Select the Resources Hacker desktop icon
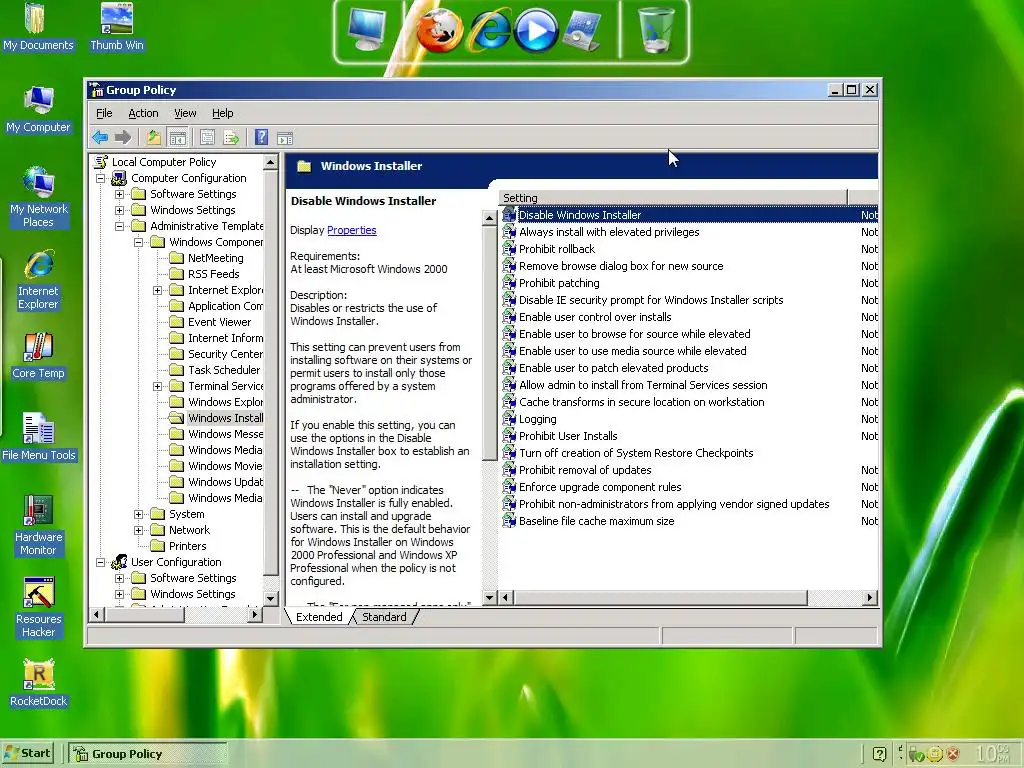The image size is (1024, 768). [38, 607]
